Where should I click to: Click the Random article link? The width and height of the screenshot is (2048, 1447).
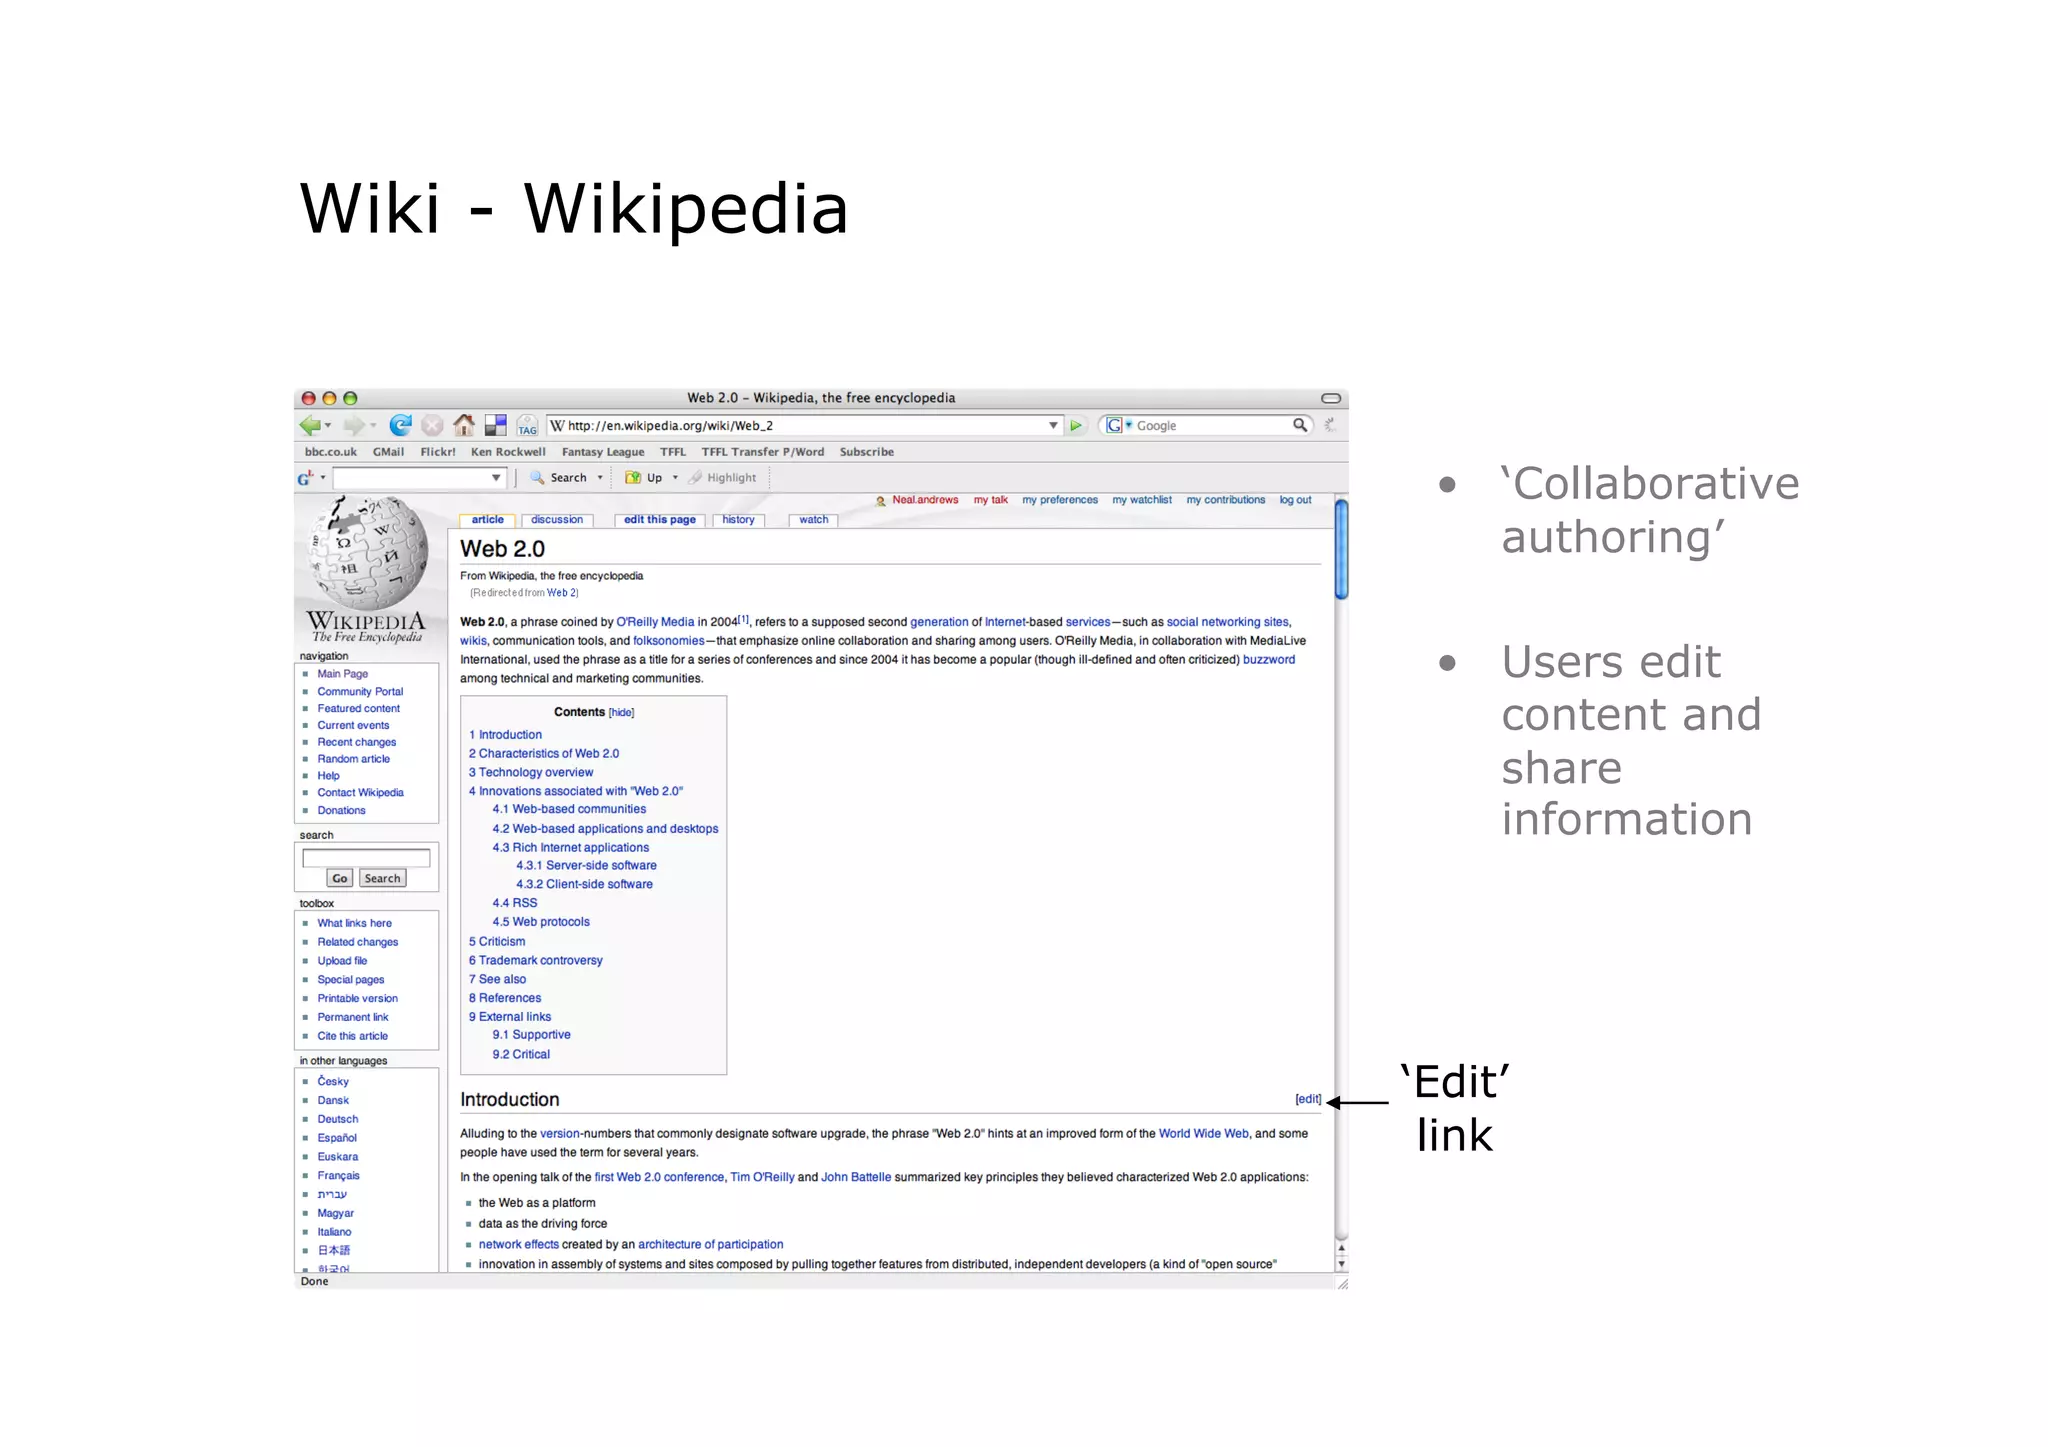[x=354, y=759]
